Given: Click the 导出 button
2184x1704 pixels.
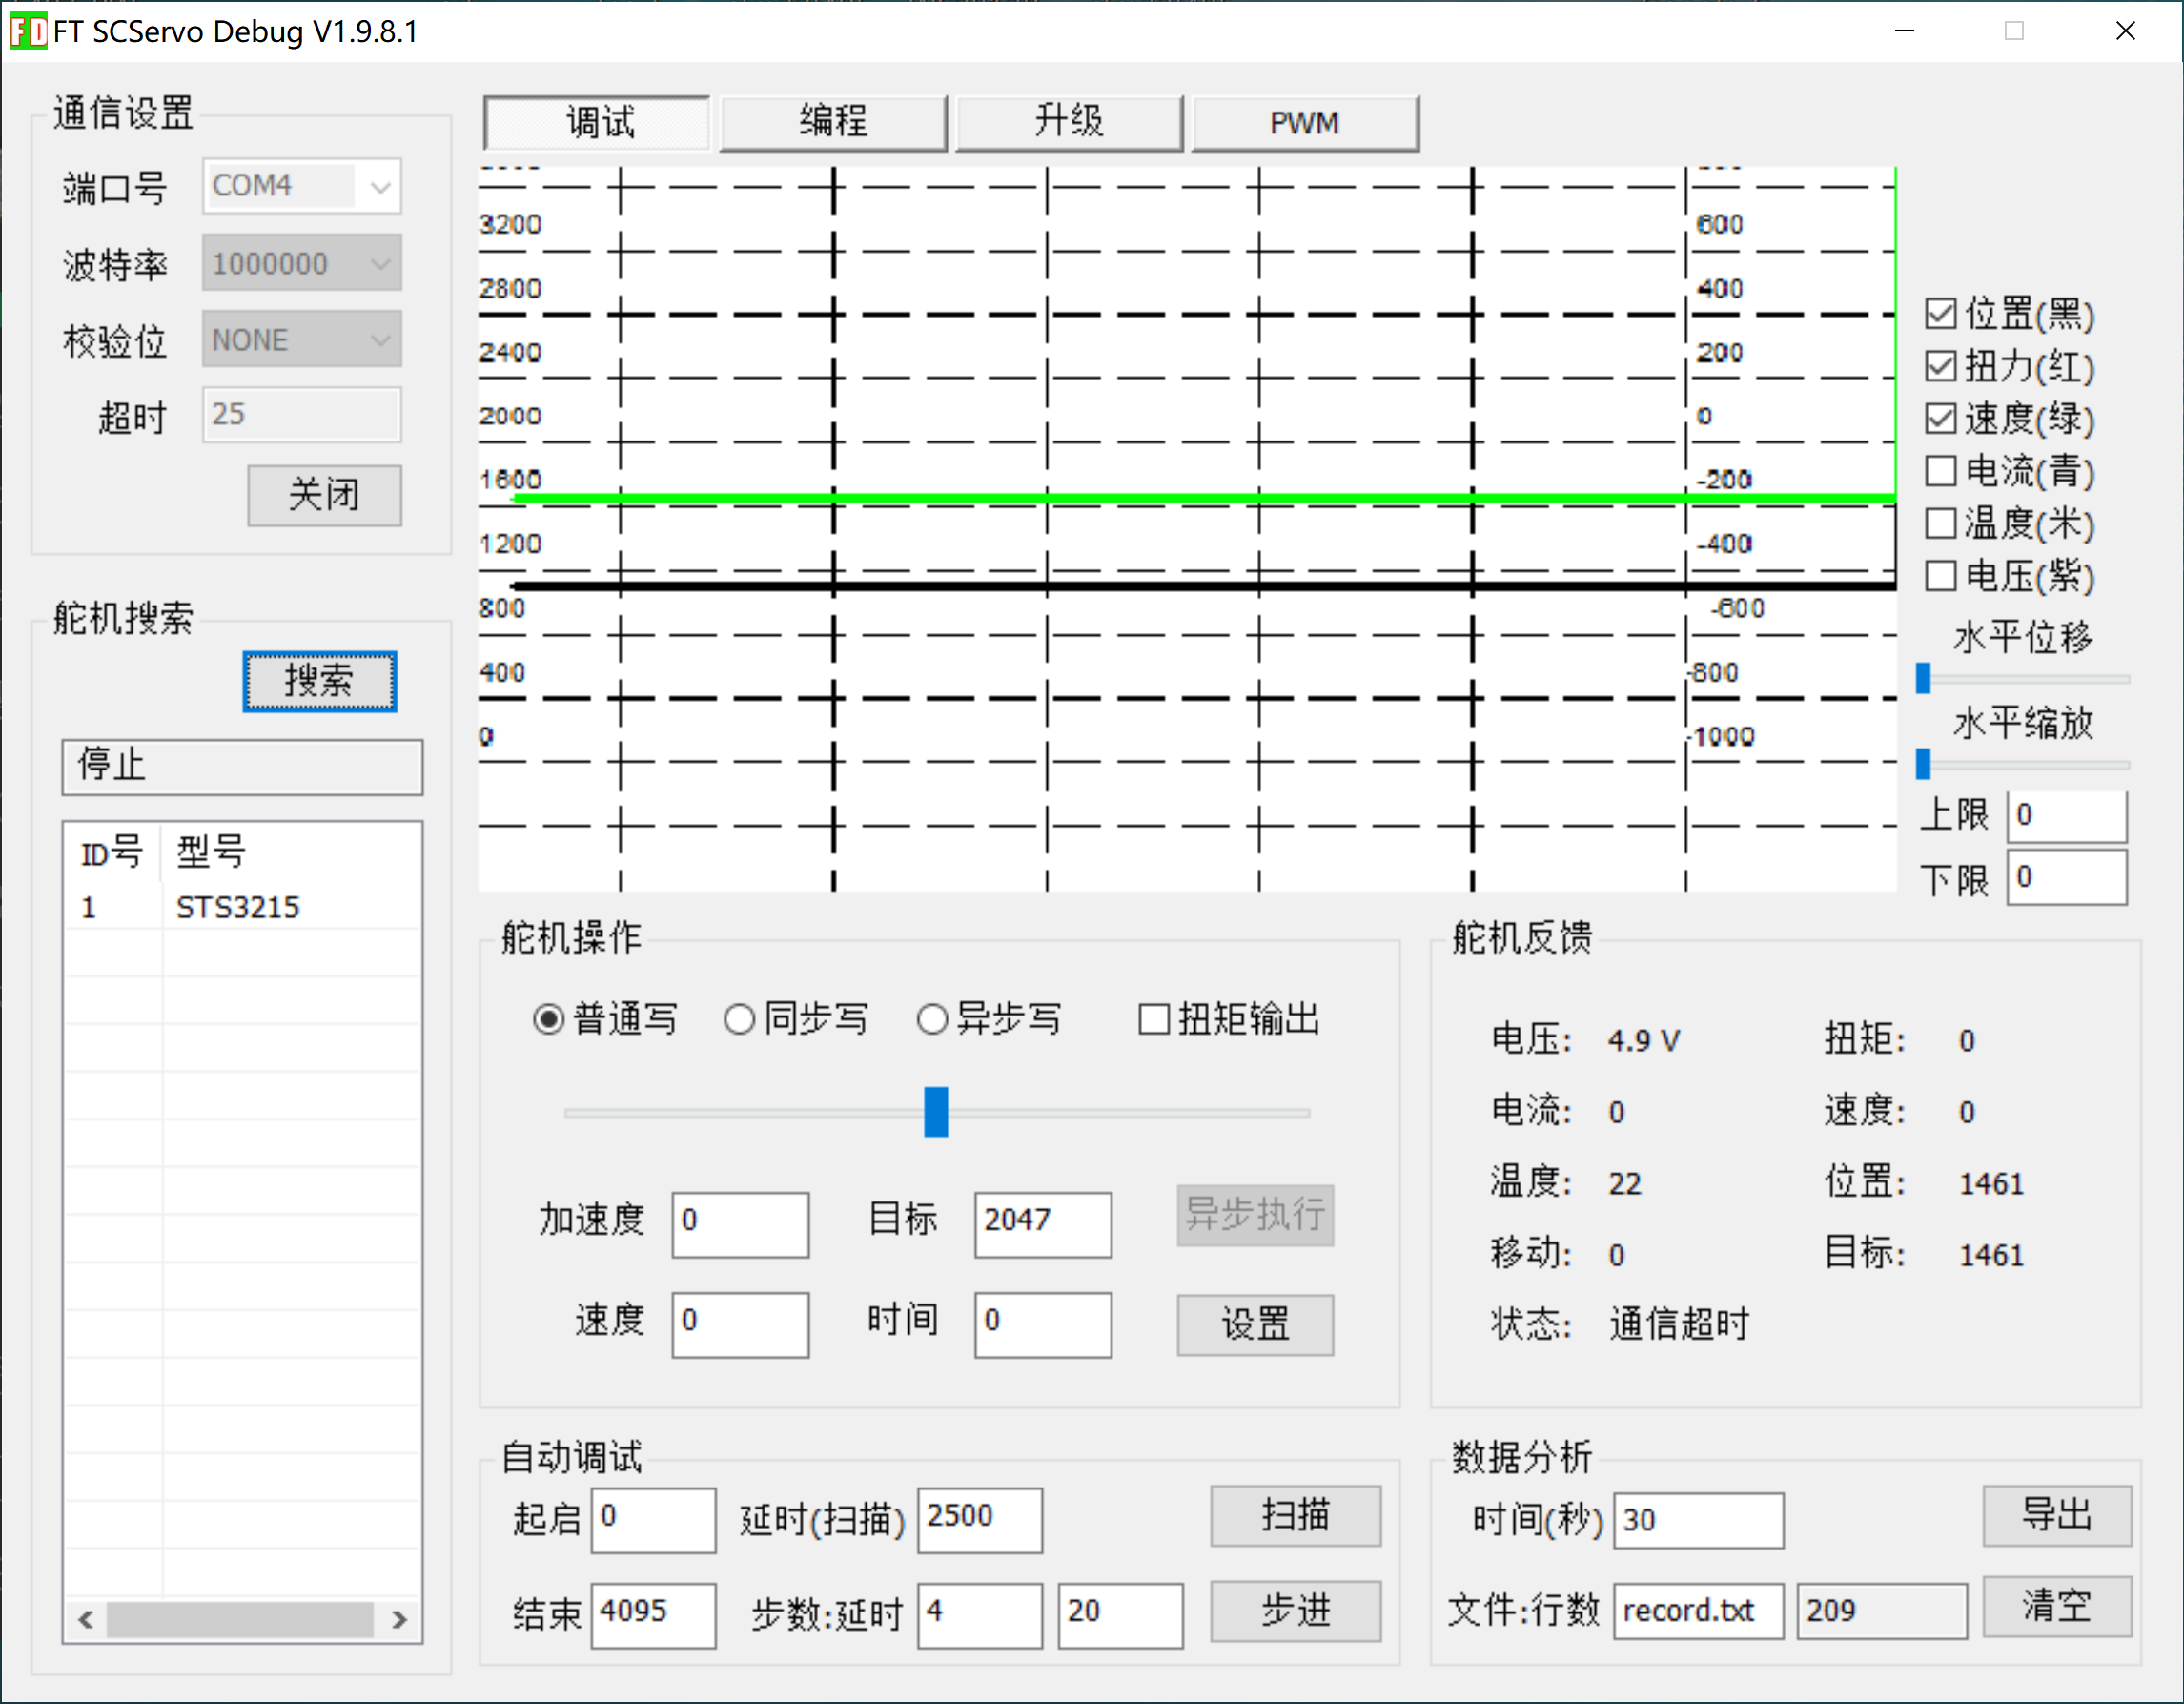Looking at the screenshot, I should click(x=2057, y=1516).
